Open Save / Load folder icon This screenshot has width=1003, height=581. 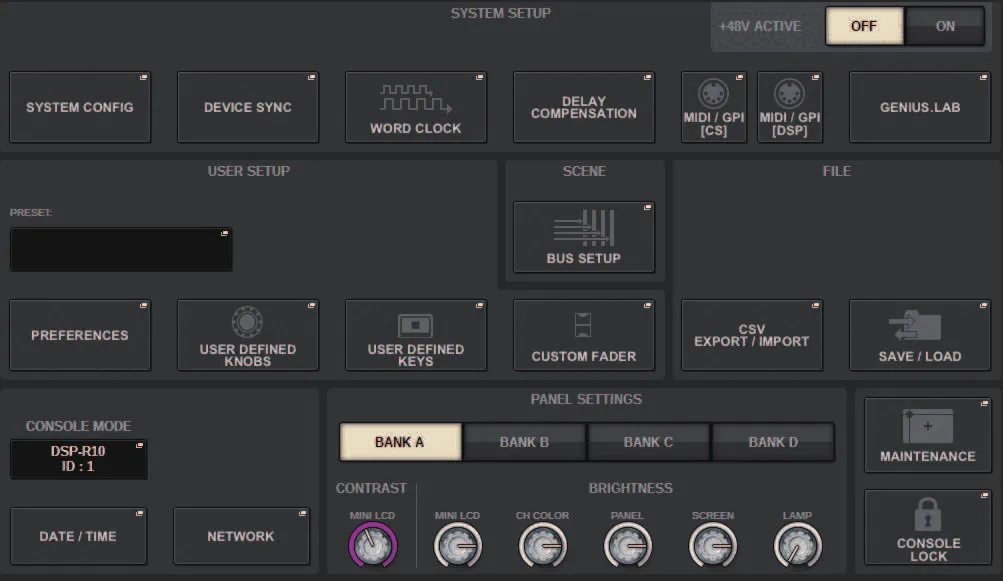coord(915,325)
